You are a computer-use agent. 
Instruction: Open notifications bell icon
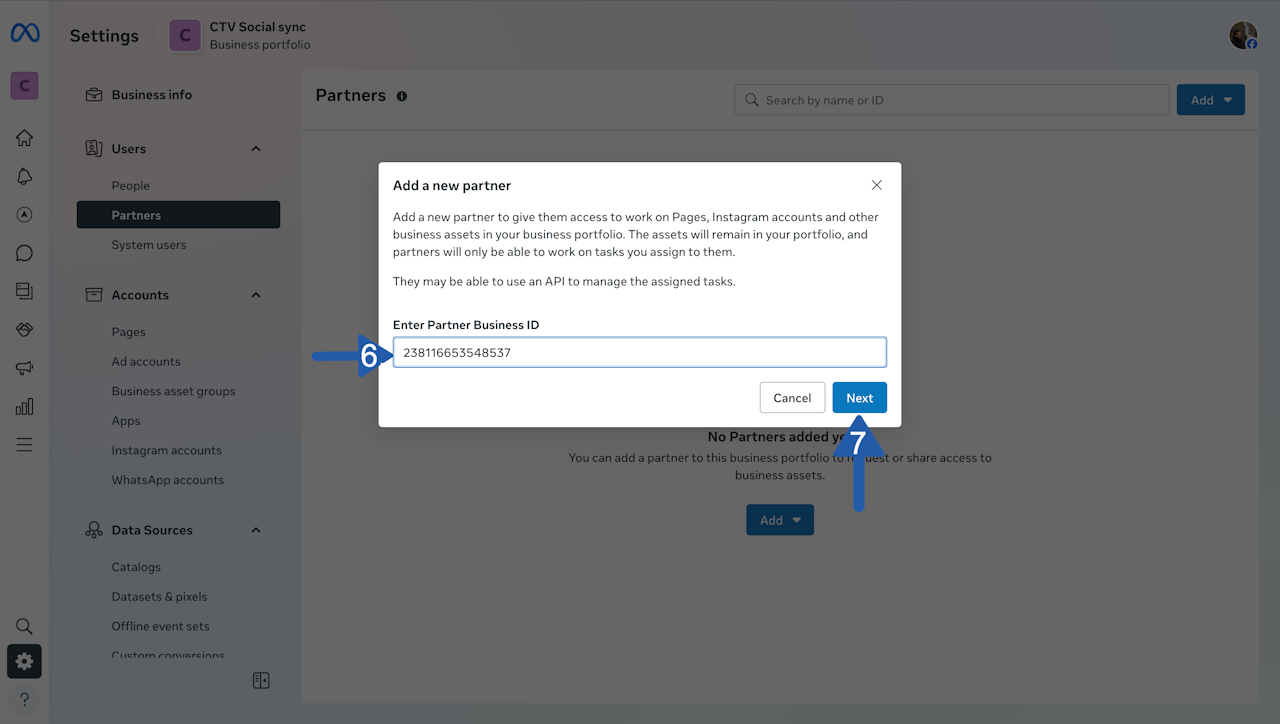pos(24,176)
